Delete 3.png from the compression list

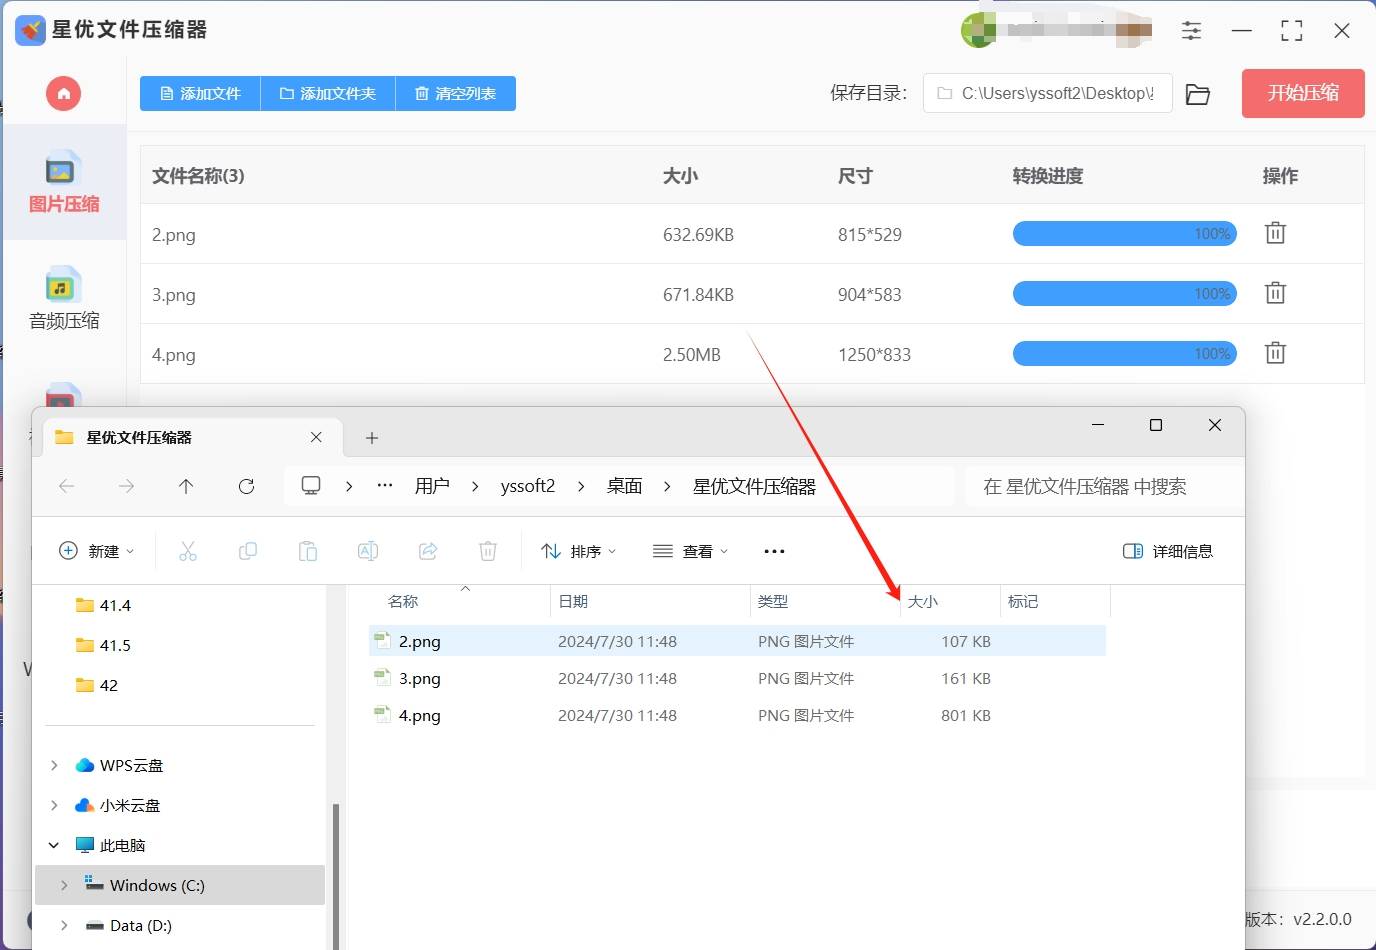pyautogui.click(x=1275, y=293)
